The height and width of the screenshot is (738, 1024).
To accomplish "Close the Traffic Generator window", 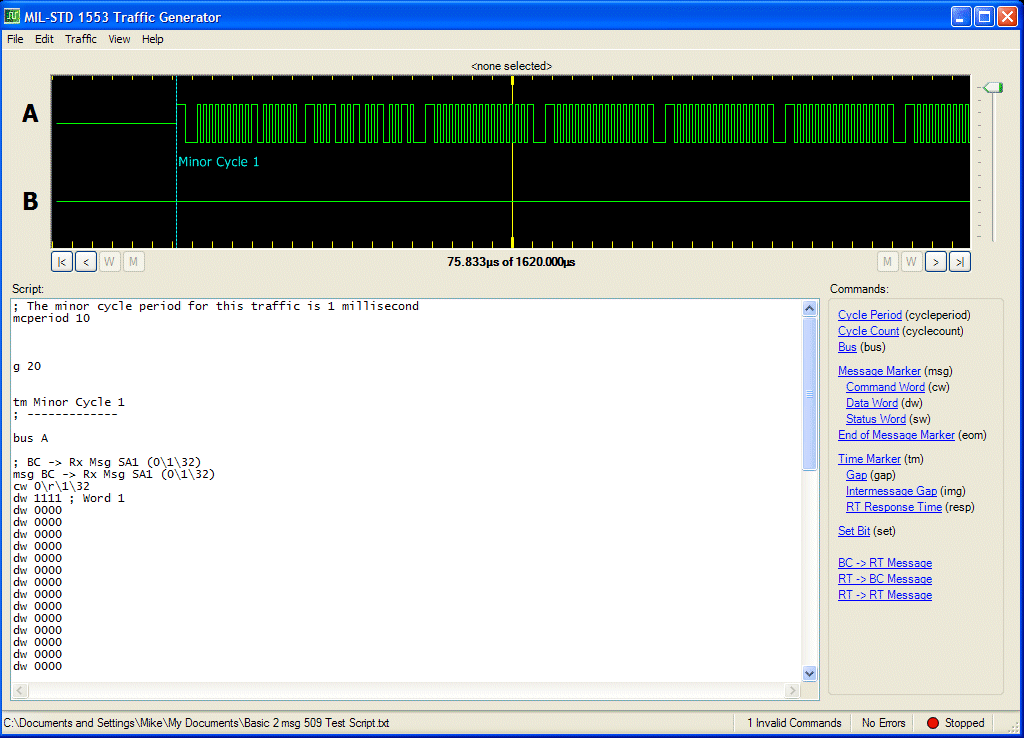I will point(1007,16).
